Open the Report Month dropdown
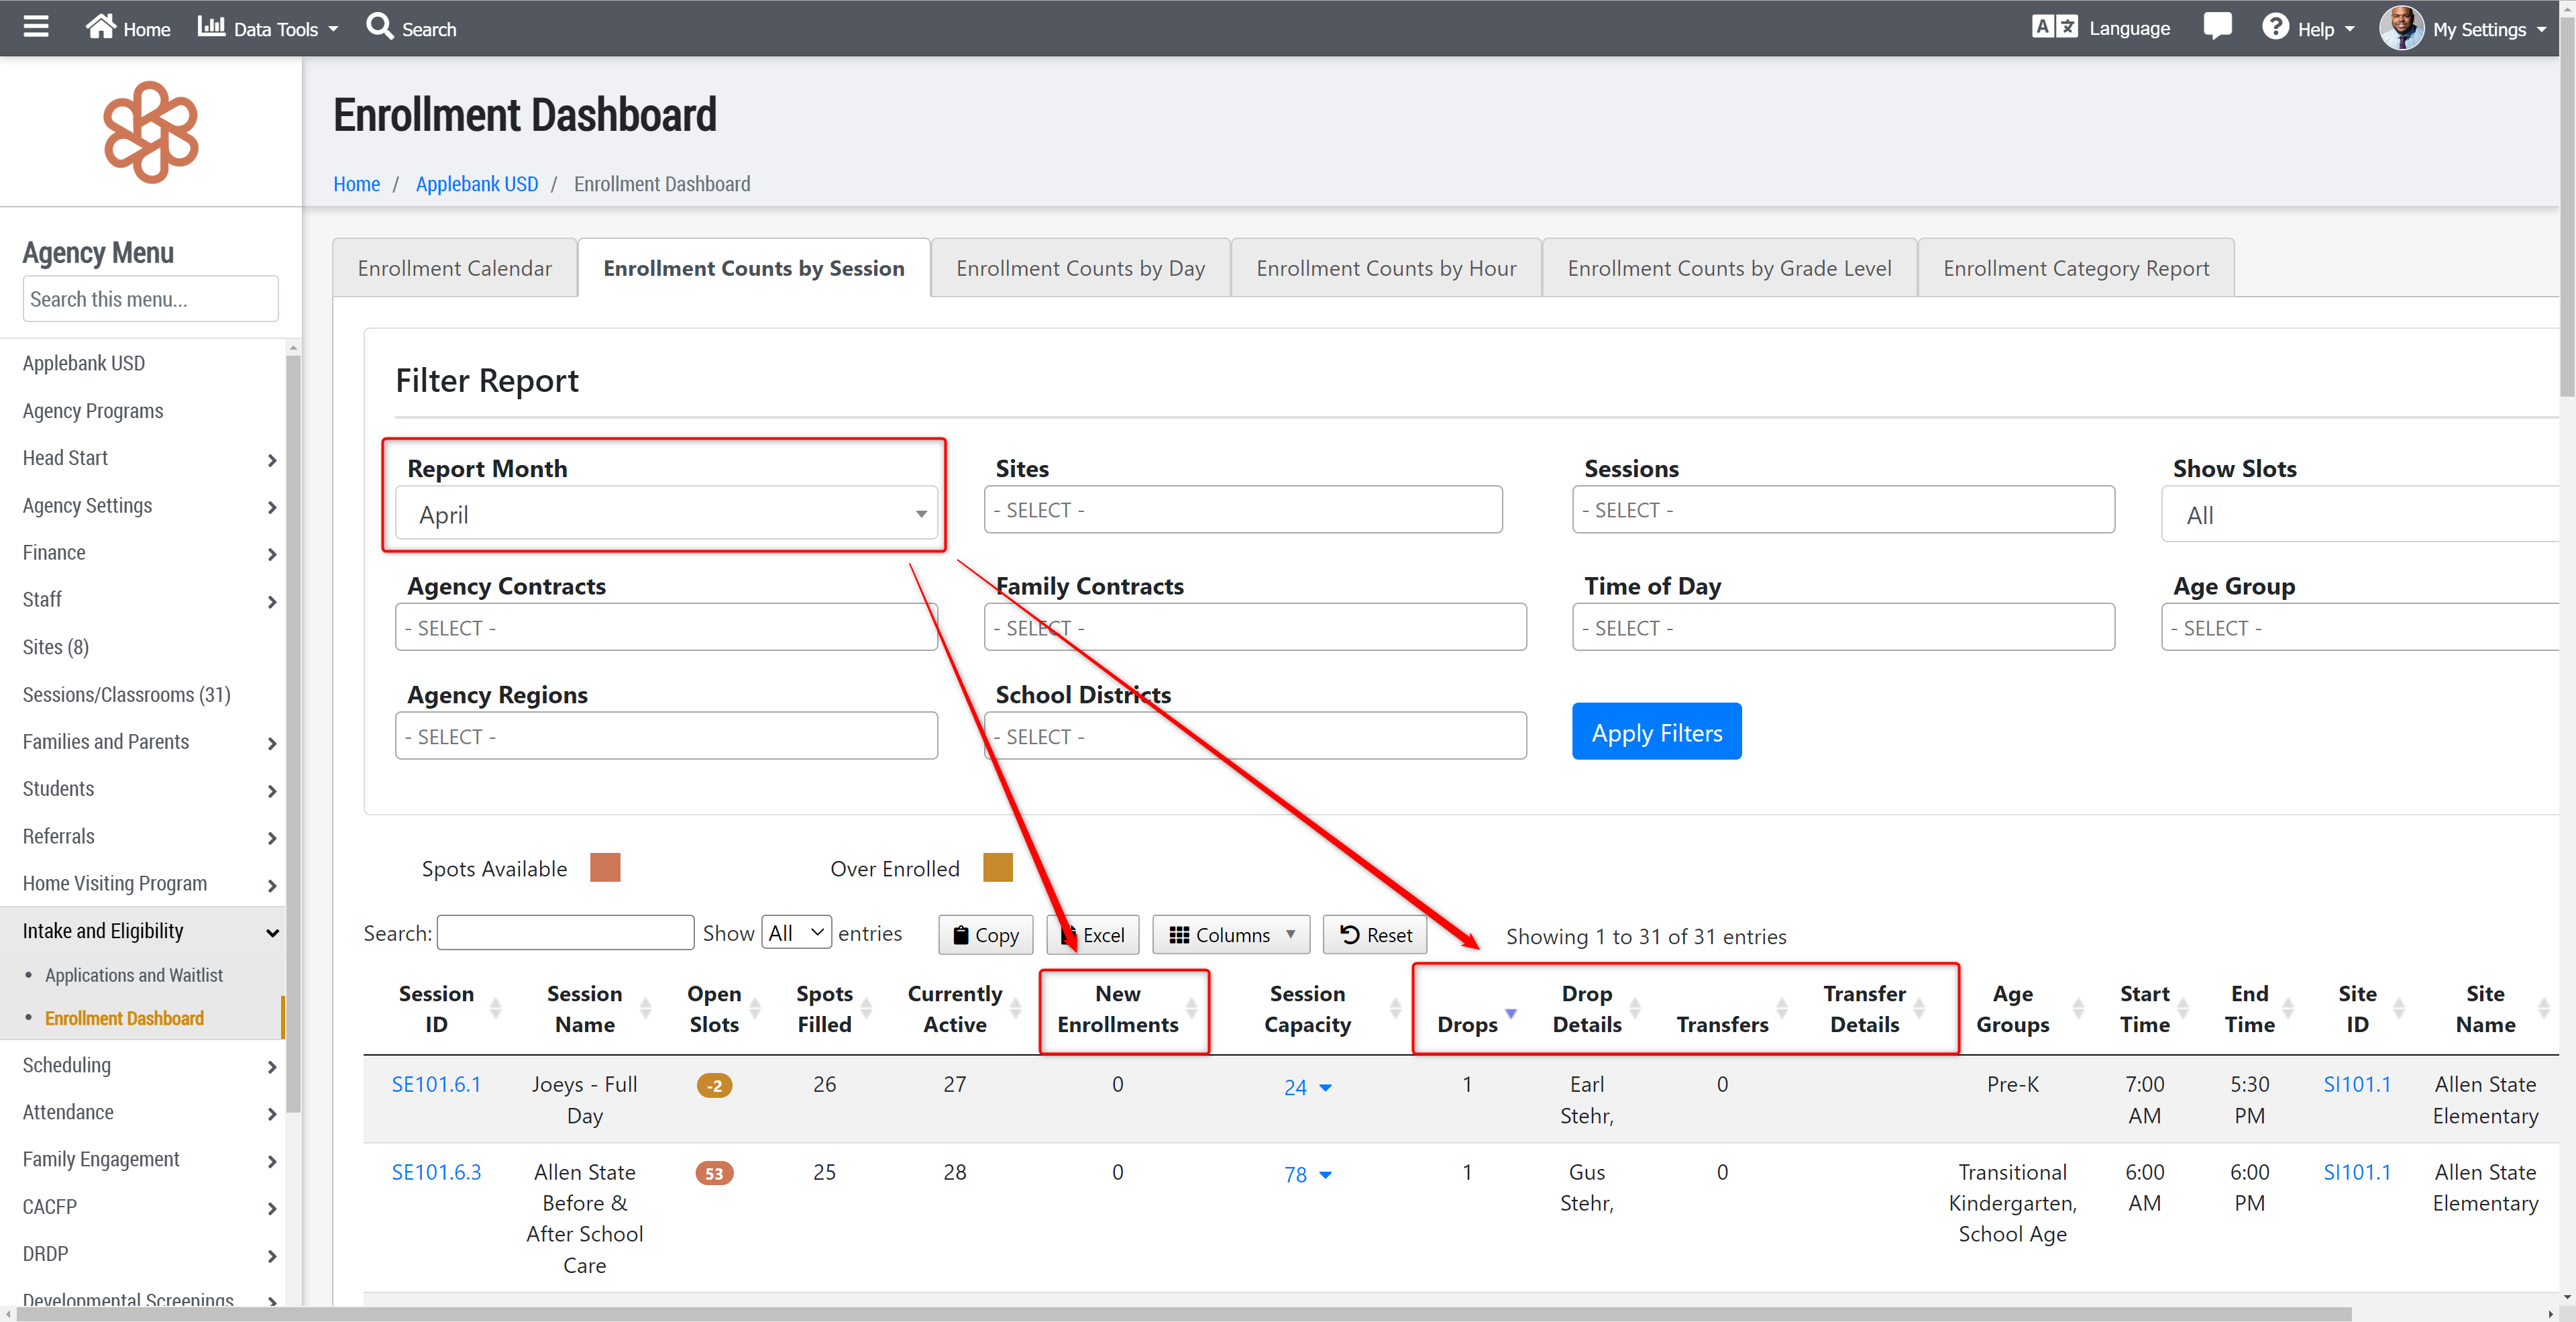Screen dimensions: 2576x1322 (666, 514)
